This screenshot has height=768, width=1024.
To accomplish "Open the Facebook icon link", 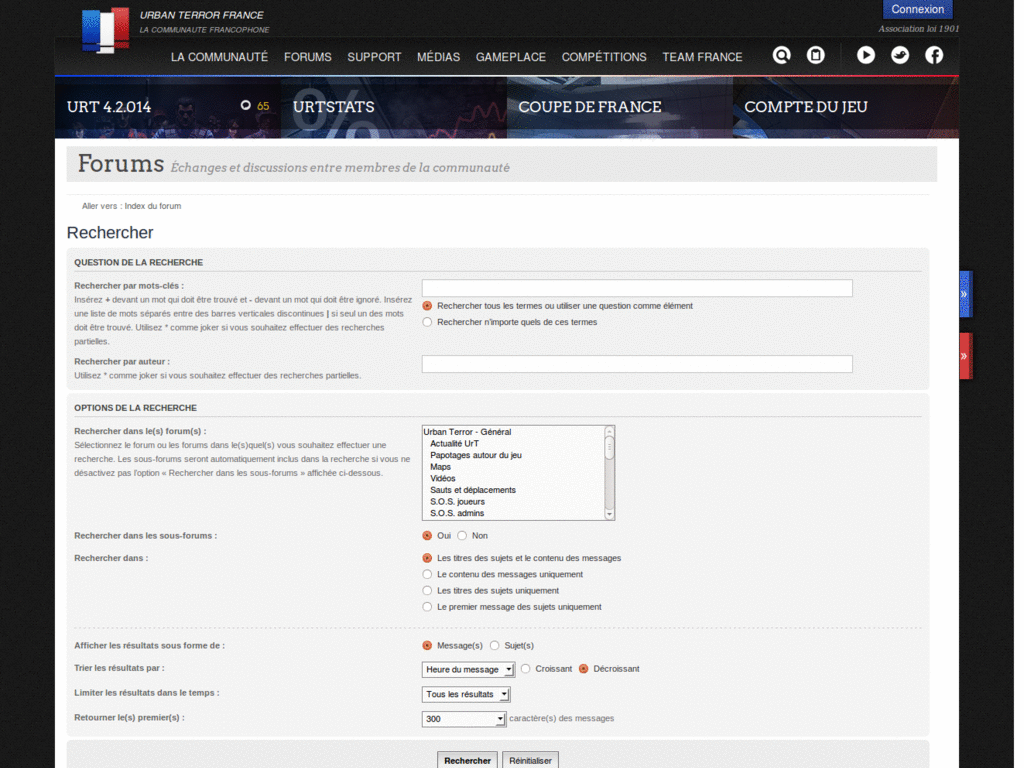I will click(x=934, y=56).
